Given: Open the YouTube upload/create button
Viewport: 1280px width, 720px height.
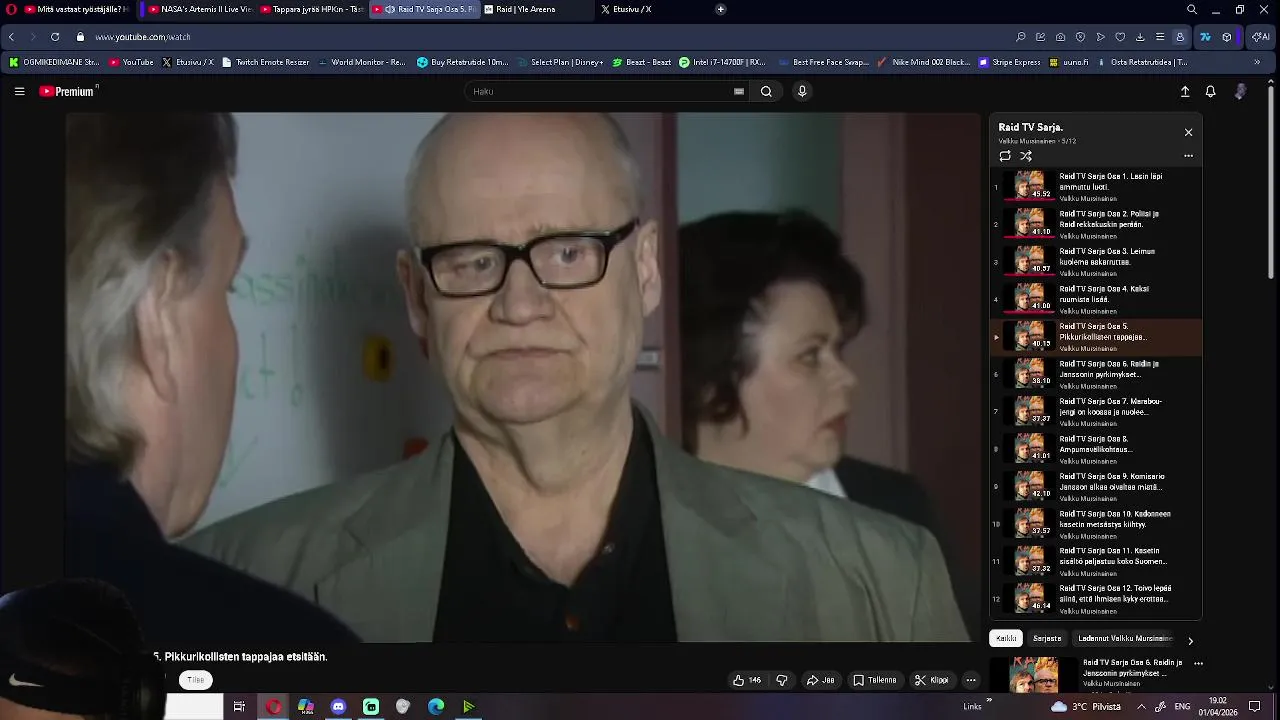Looking at the screenshot, I should pyautogui.click(x=1185, y=91).
